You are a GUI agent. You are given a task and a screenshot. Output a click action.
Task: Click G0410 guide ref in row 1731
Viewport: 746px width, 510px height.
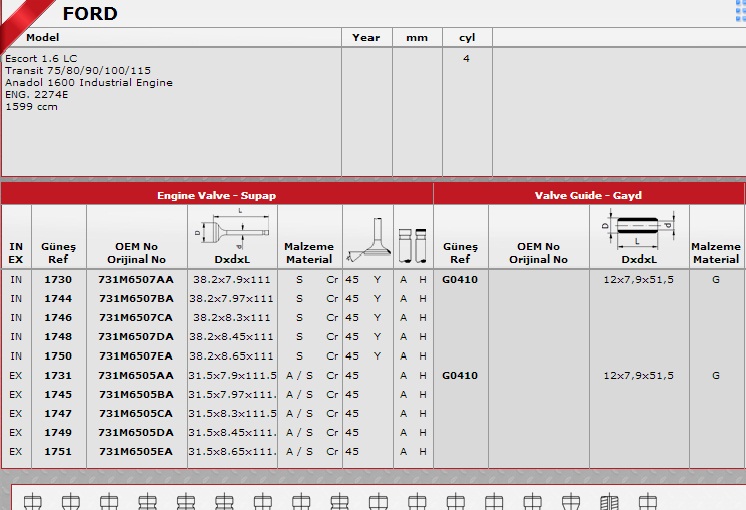pos(460,376)
